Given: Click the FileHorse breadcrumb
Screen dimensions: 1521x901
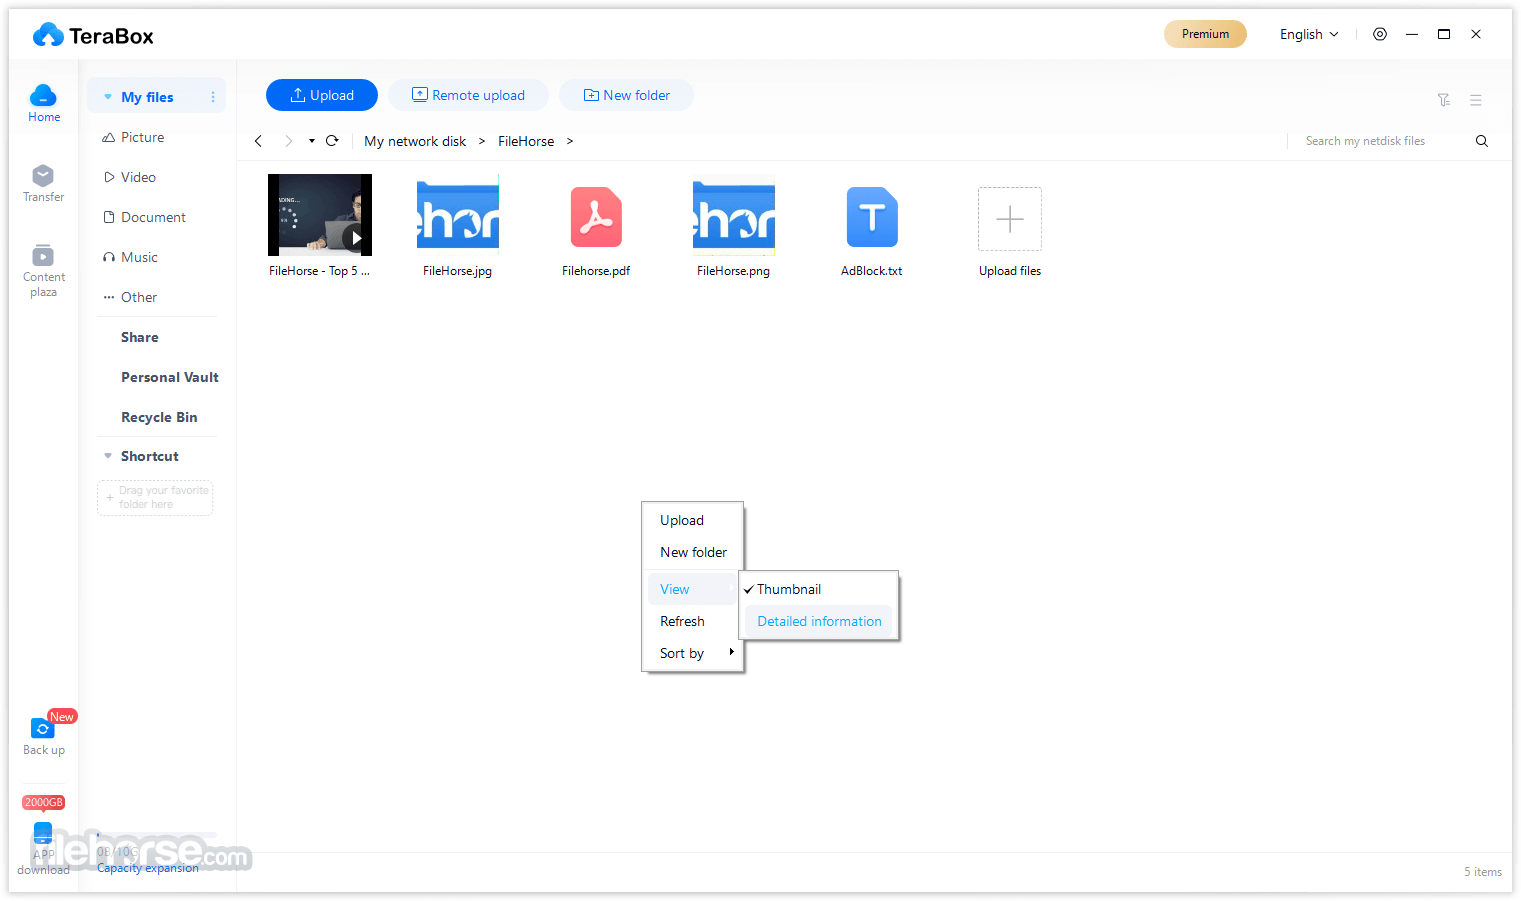Looking at the screenshot, I should tap(526, 141).
